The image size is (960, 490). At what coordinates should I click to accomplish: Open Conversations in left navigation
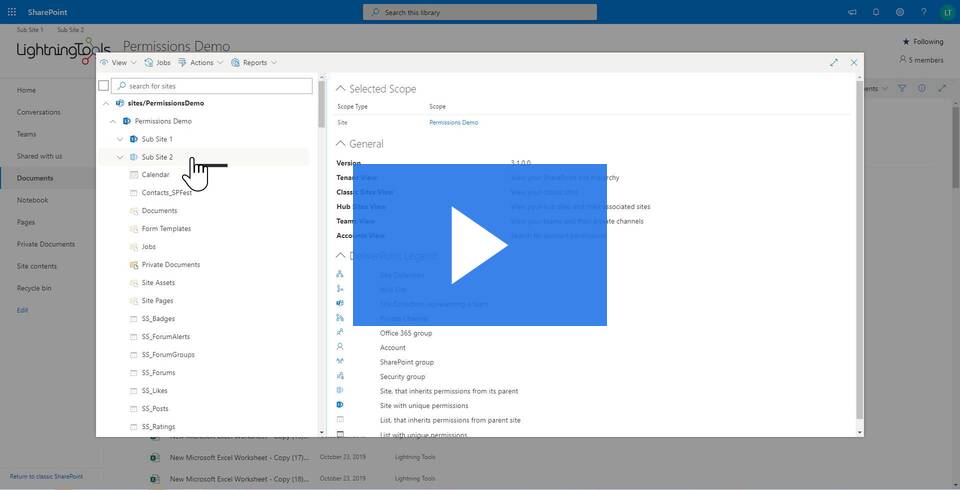click(x=39, y=112)
